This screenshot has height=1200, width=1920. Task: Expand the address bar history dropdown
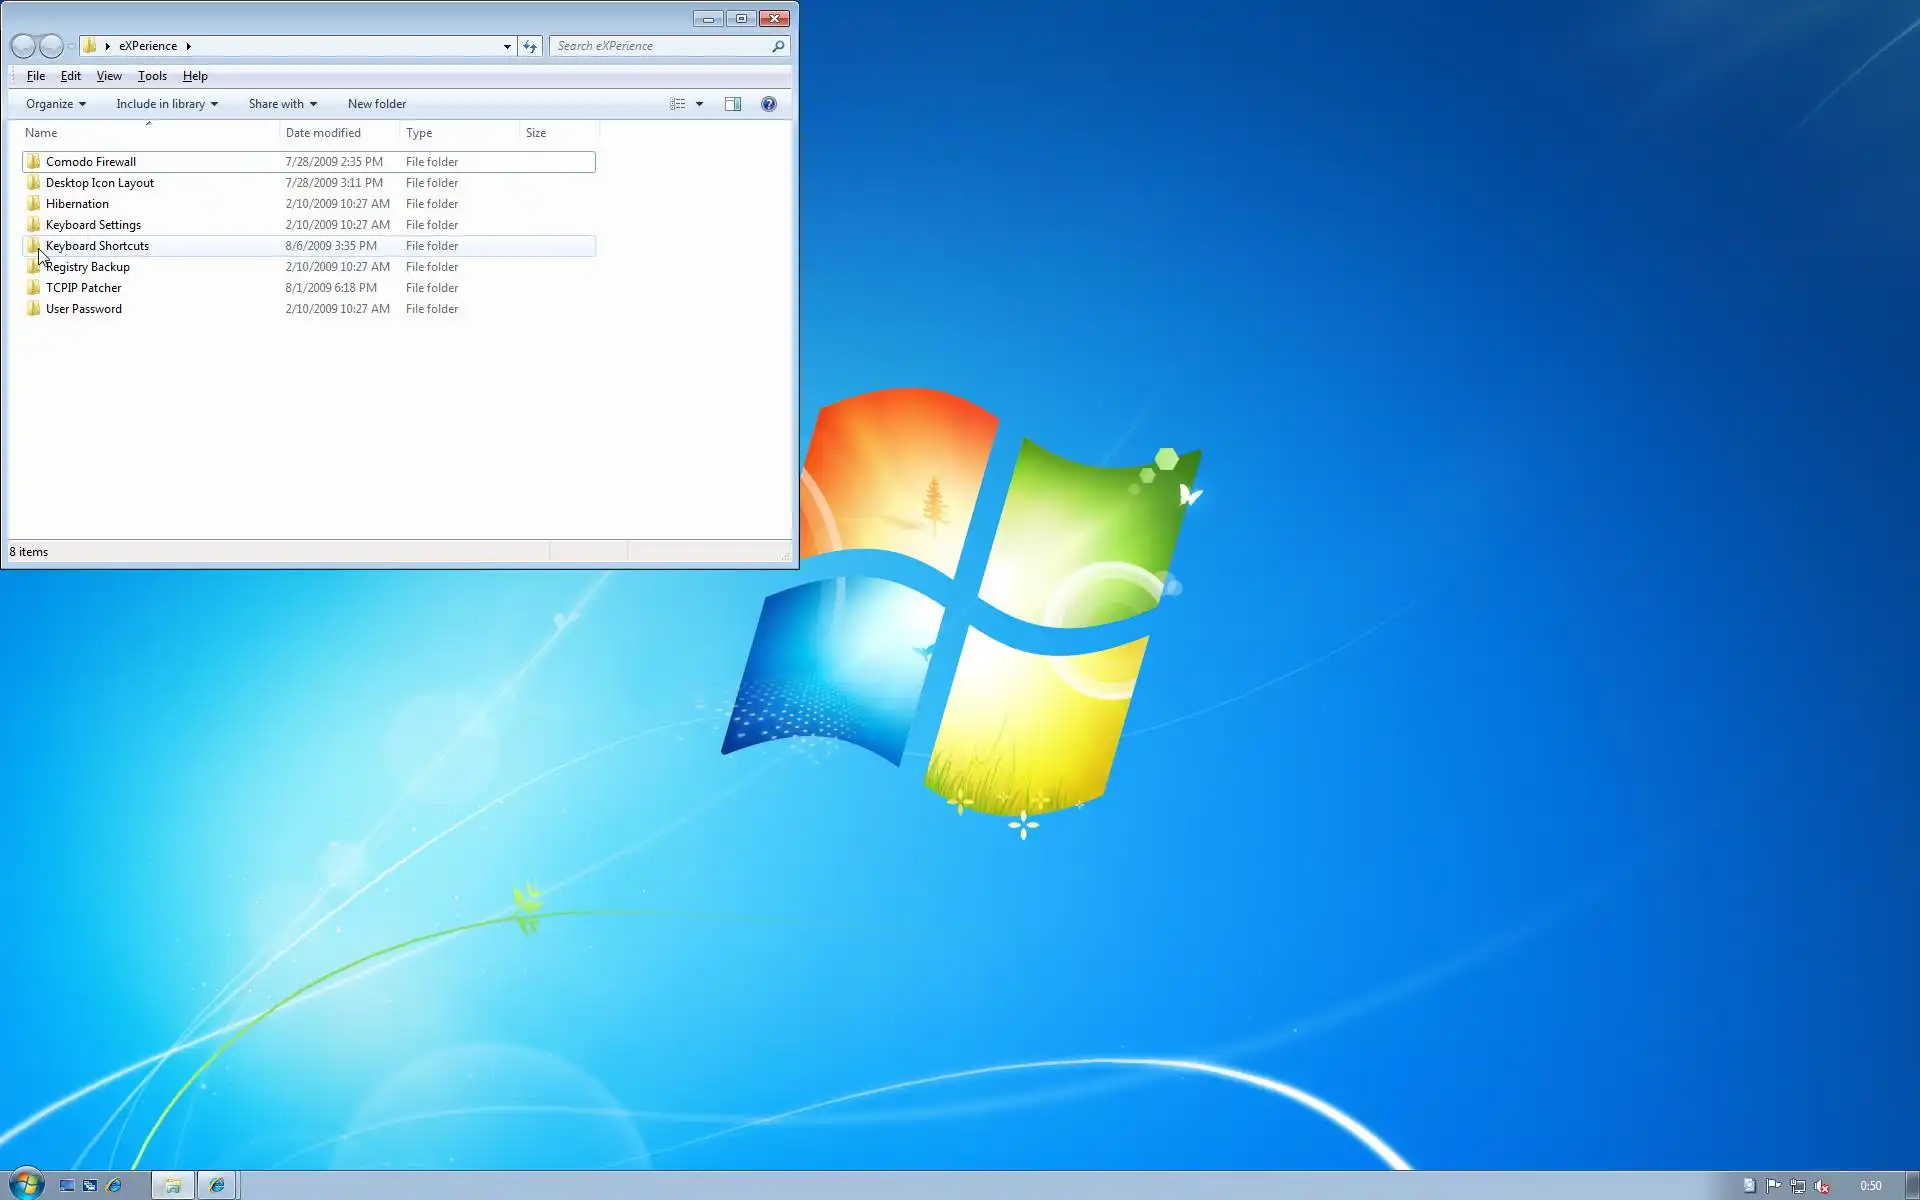click(507, 46)
